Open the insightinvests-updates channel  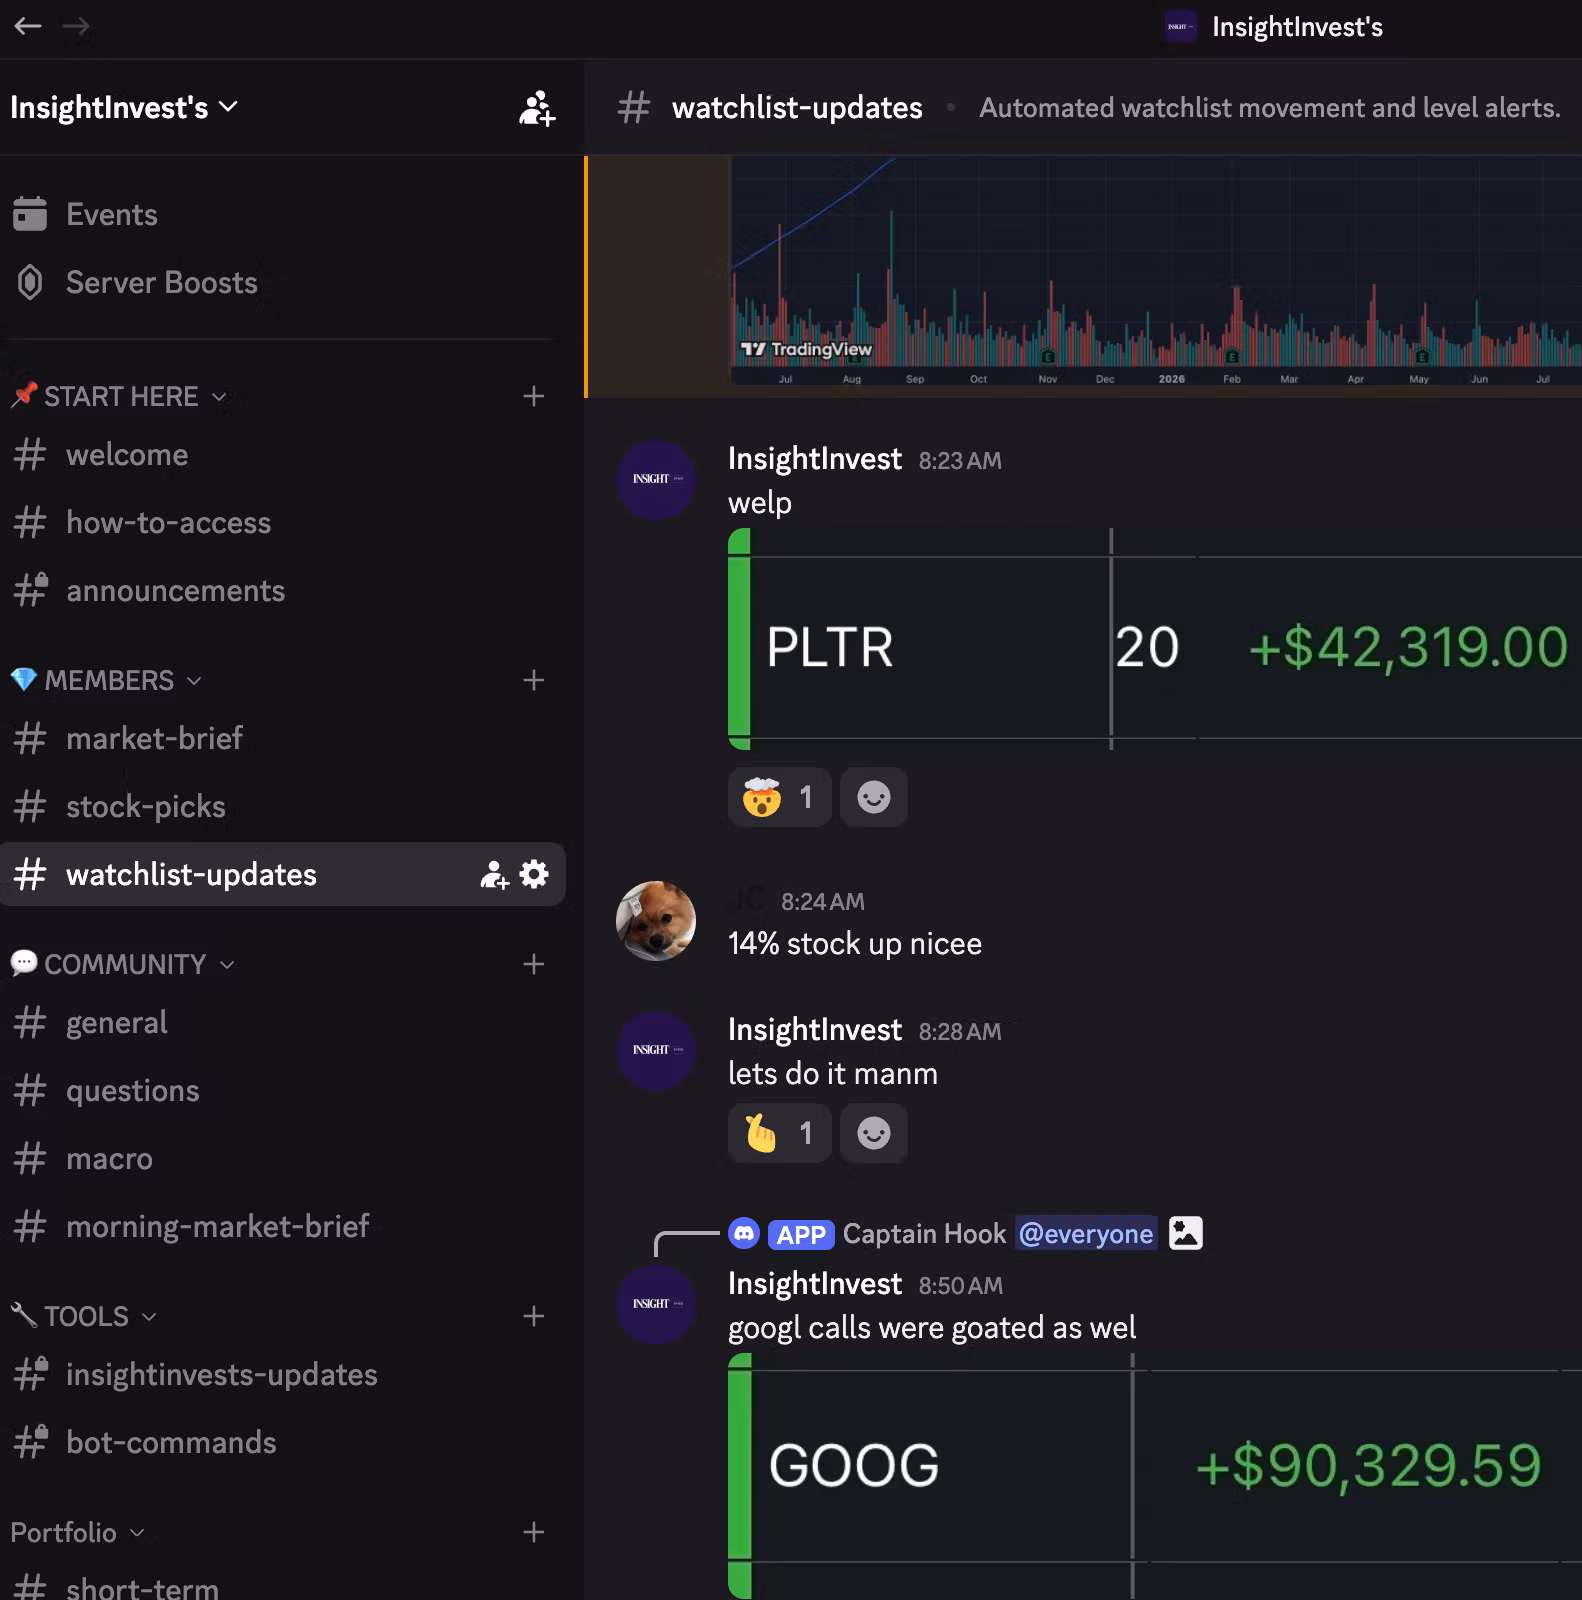[282, 1374]
